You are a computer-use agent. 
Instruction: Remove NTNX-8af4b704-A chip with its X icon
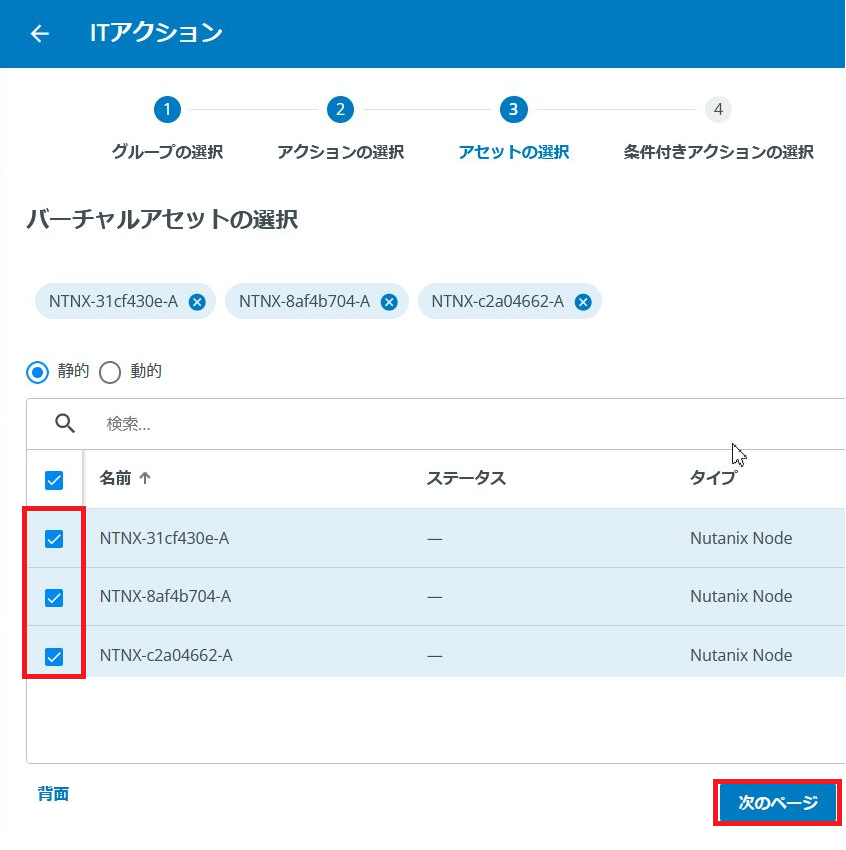coord(389,302)
